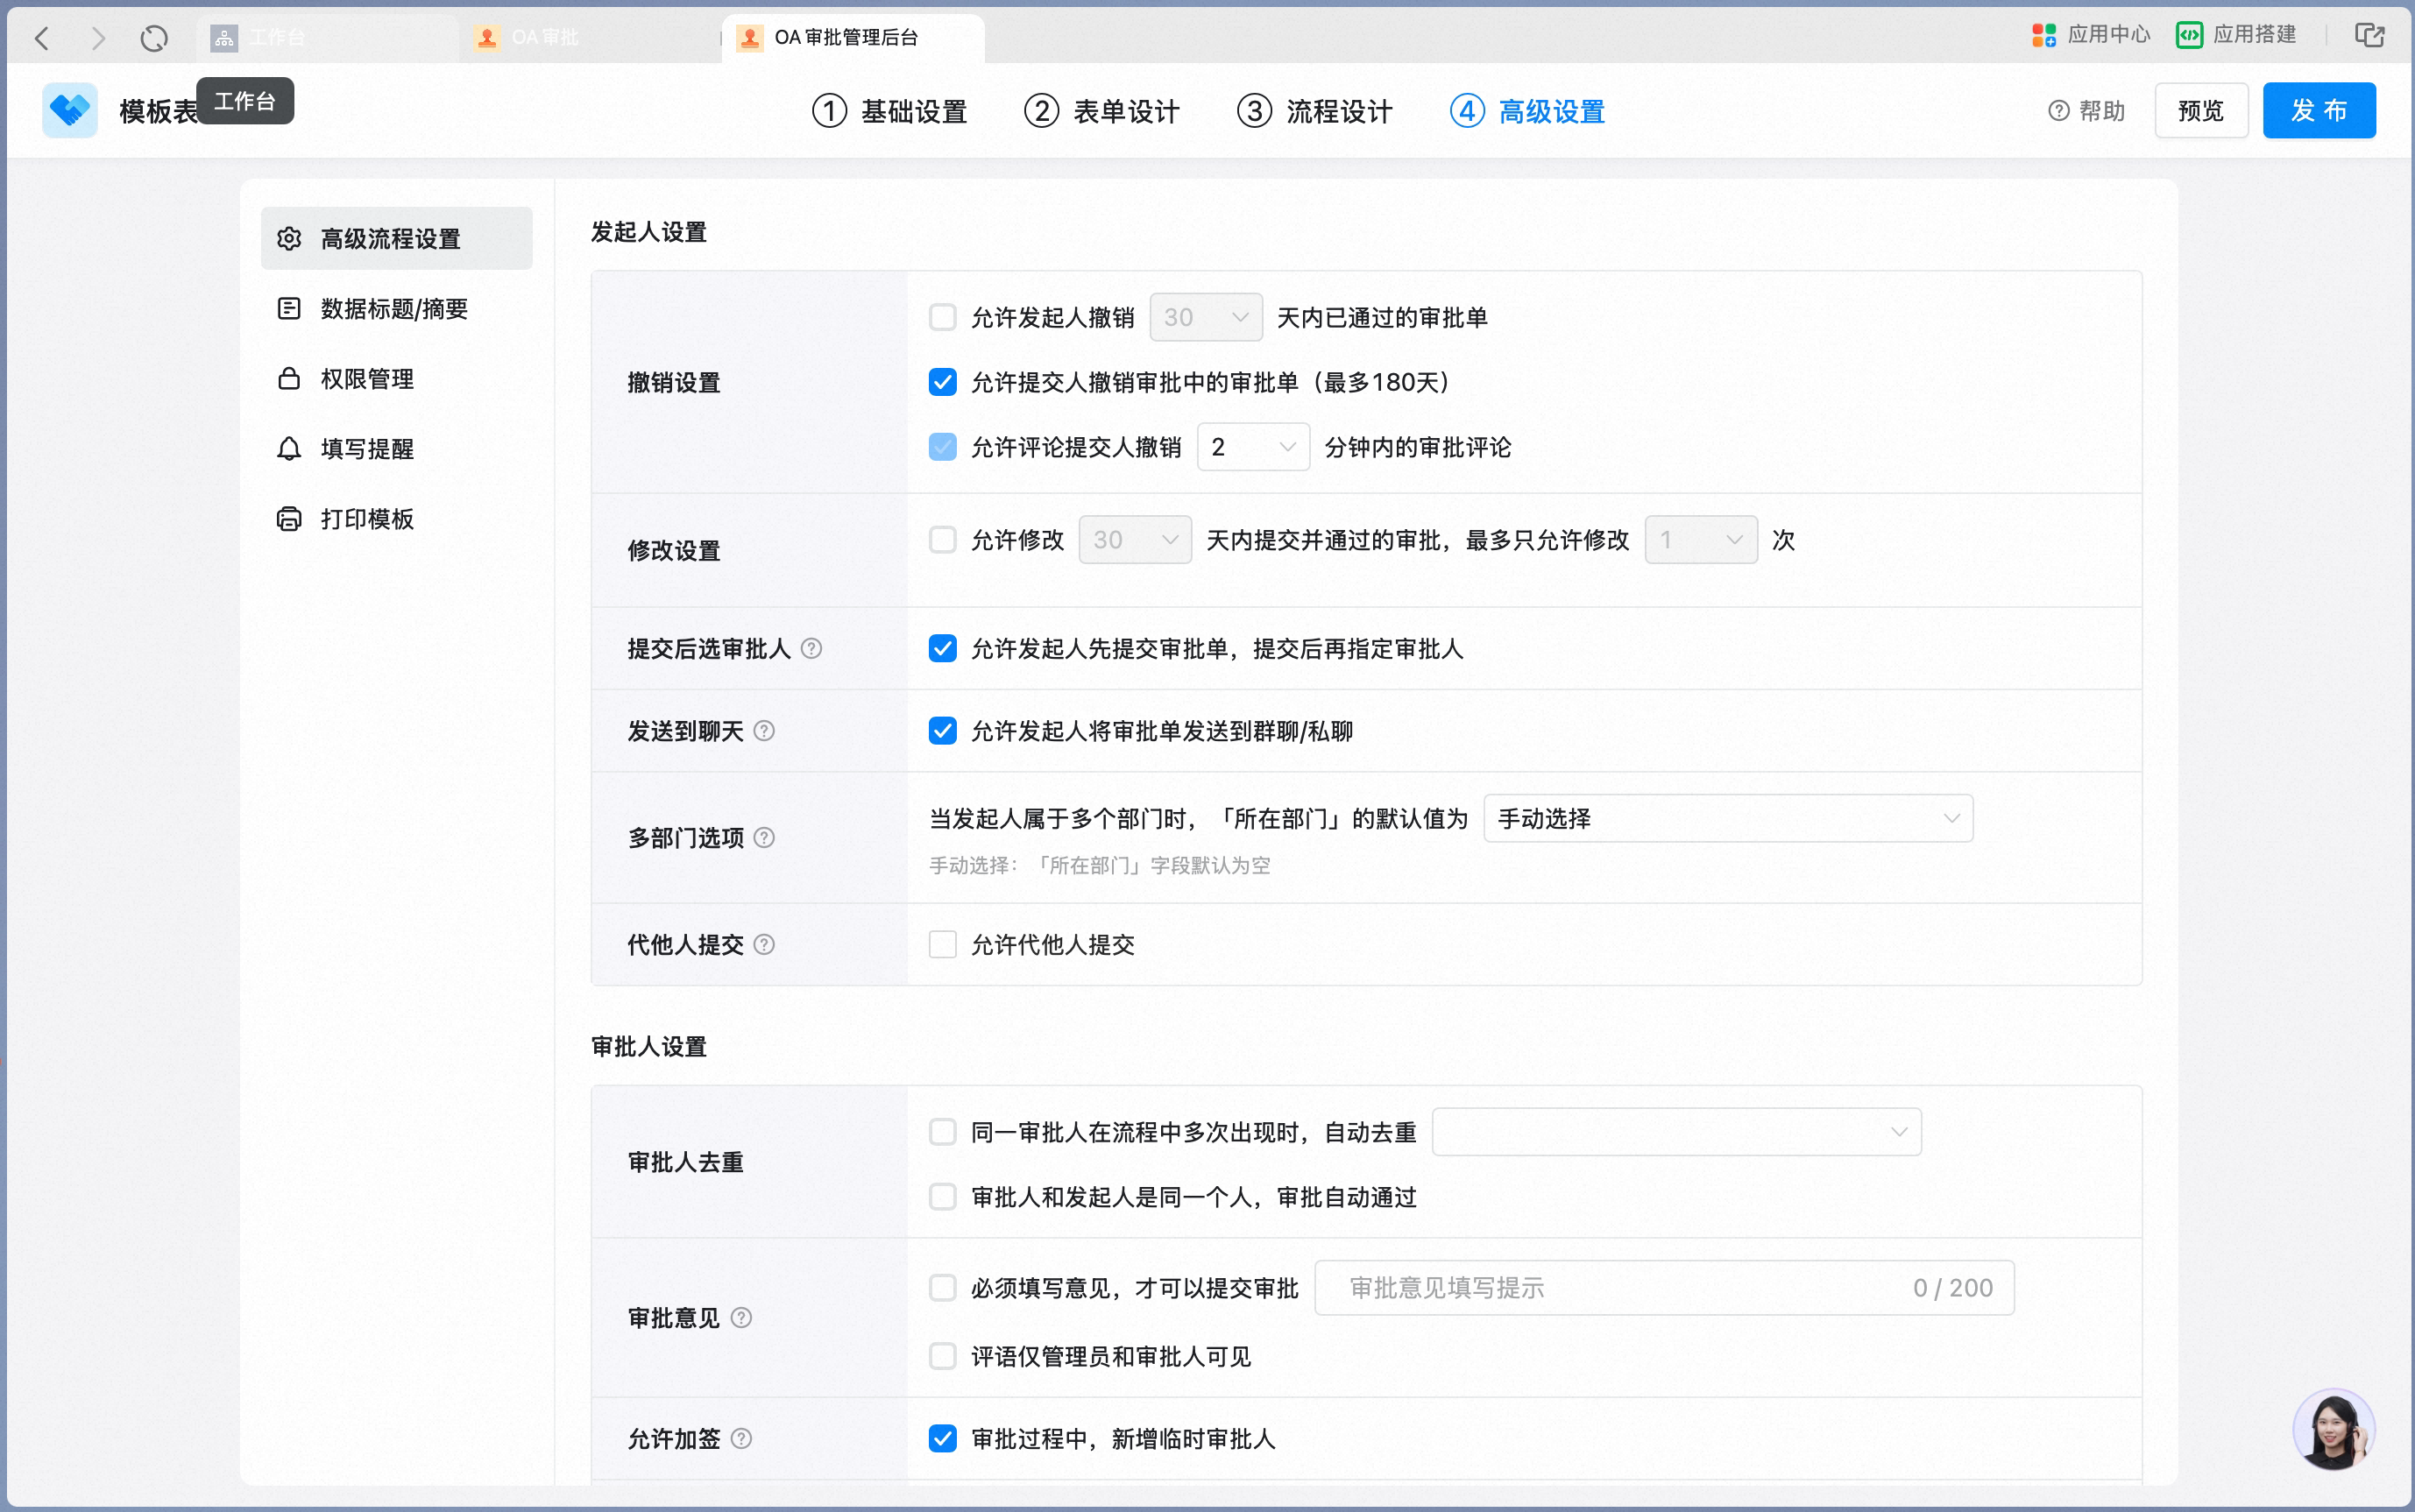Enable 允许代他人提交 checkbox

point(943,945)
